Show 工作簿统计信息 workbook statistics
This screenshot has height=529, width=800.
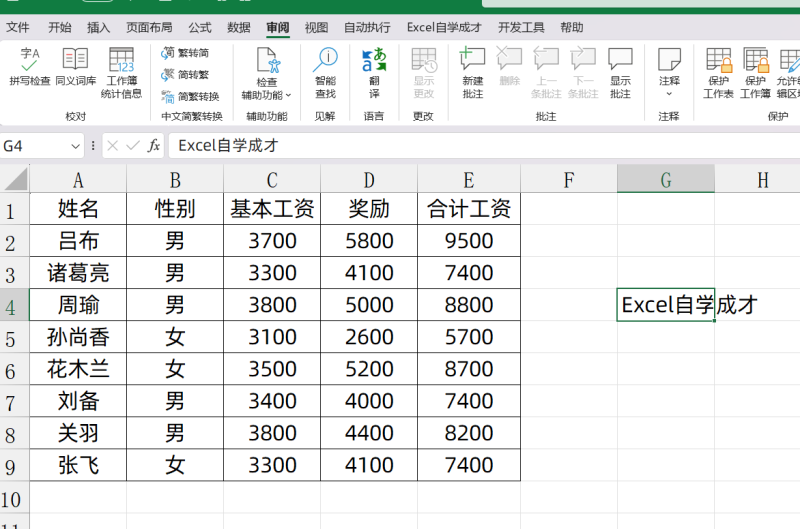[121, 72]
